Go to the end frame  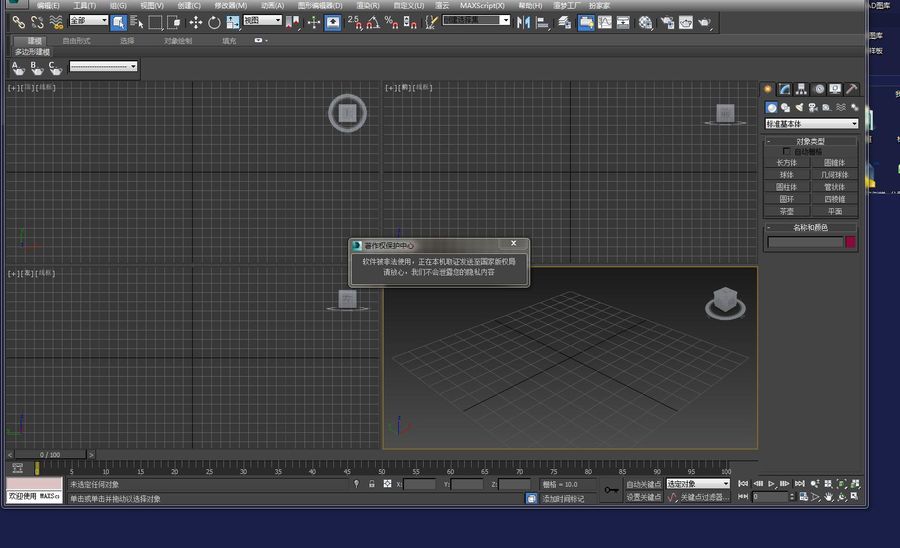[800, 484]
